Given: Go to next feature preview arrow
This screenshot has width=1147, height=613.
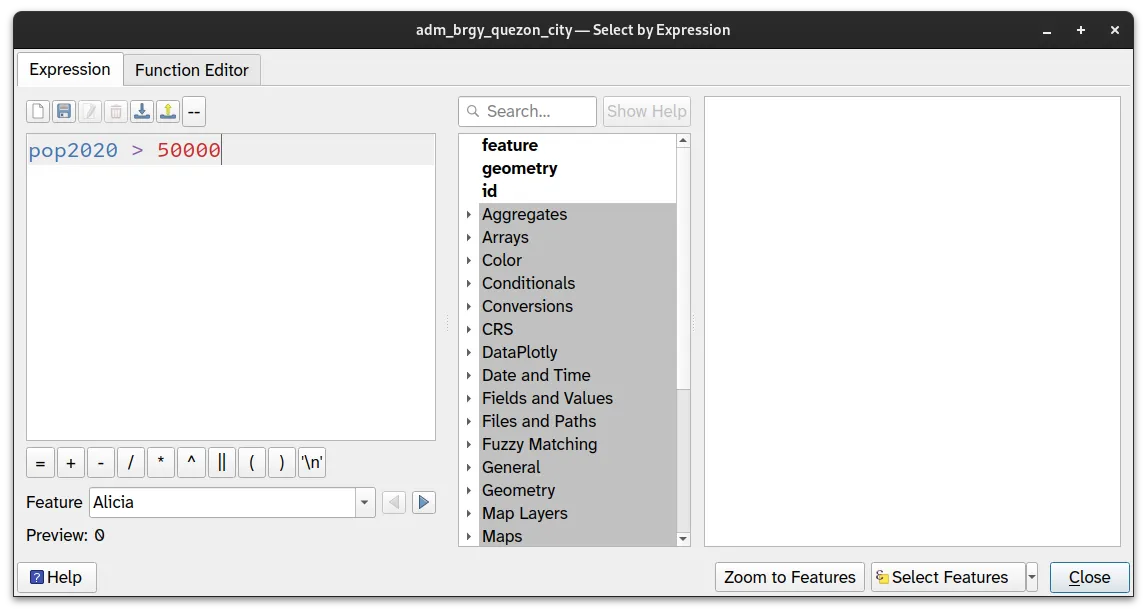Looking at the screenshot, I should tap(424, 502).
